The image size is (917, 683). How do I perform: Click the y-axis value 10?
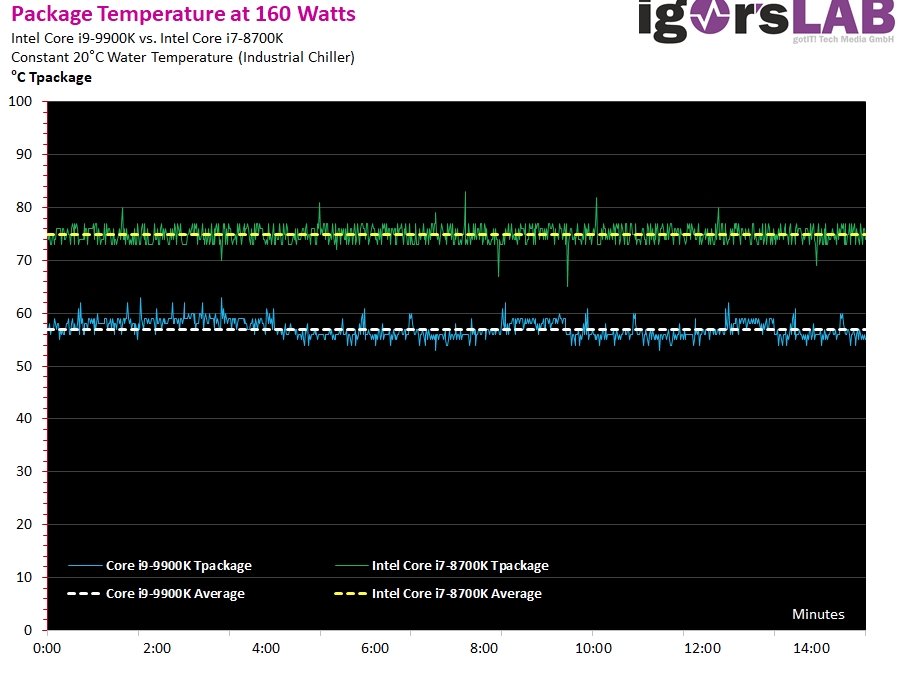[x=24, y=577]
